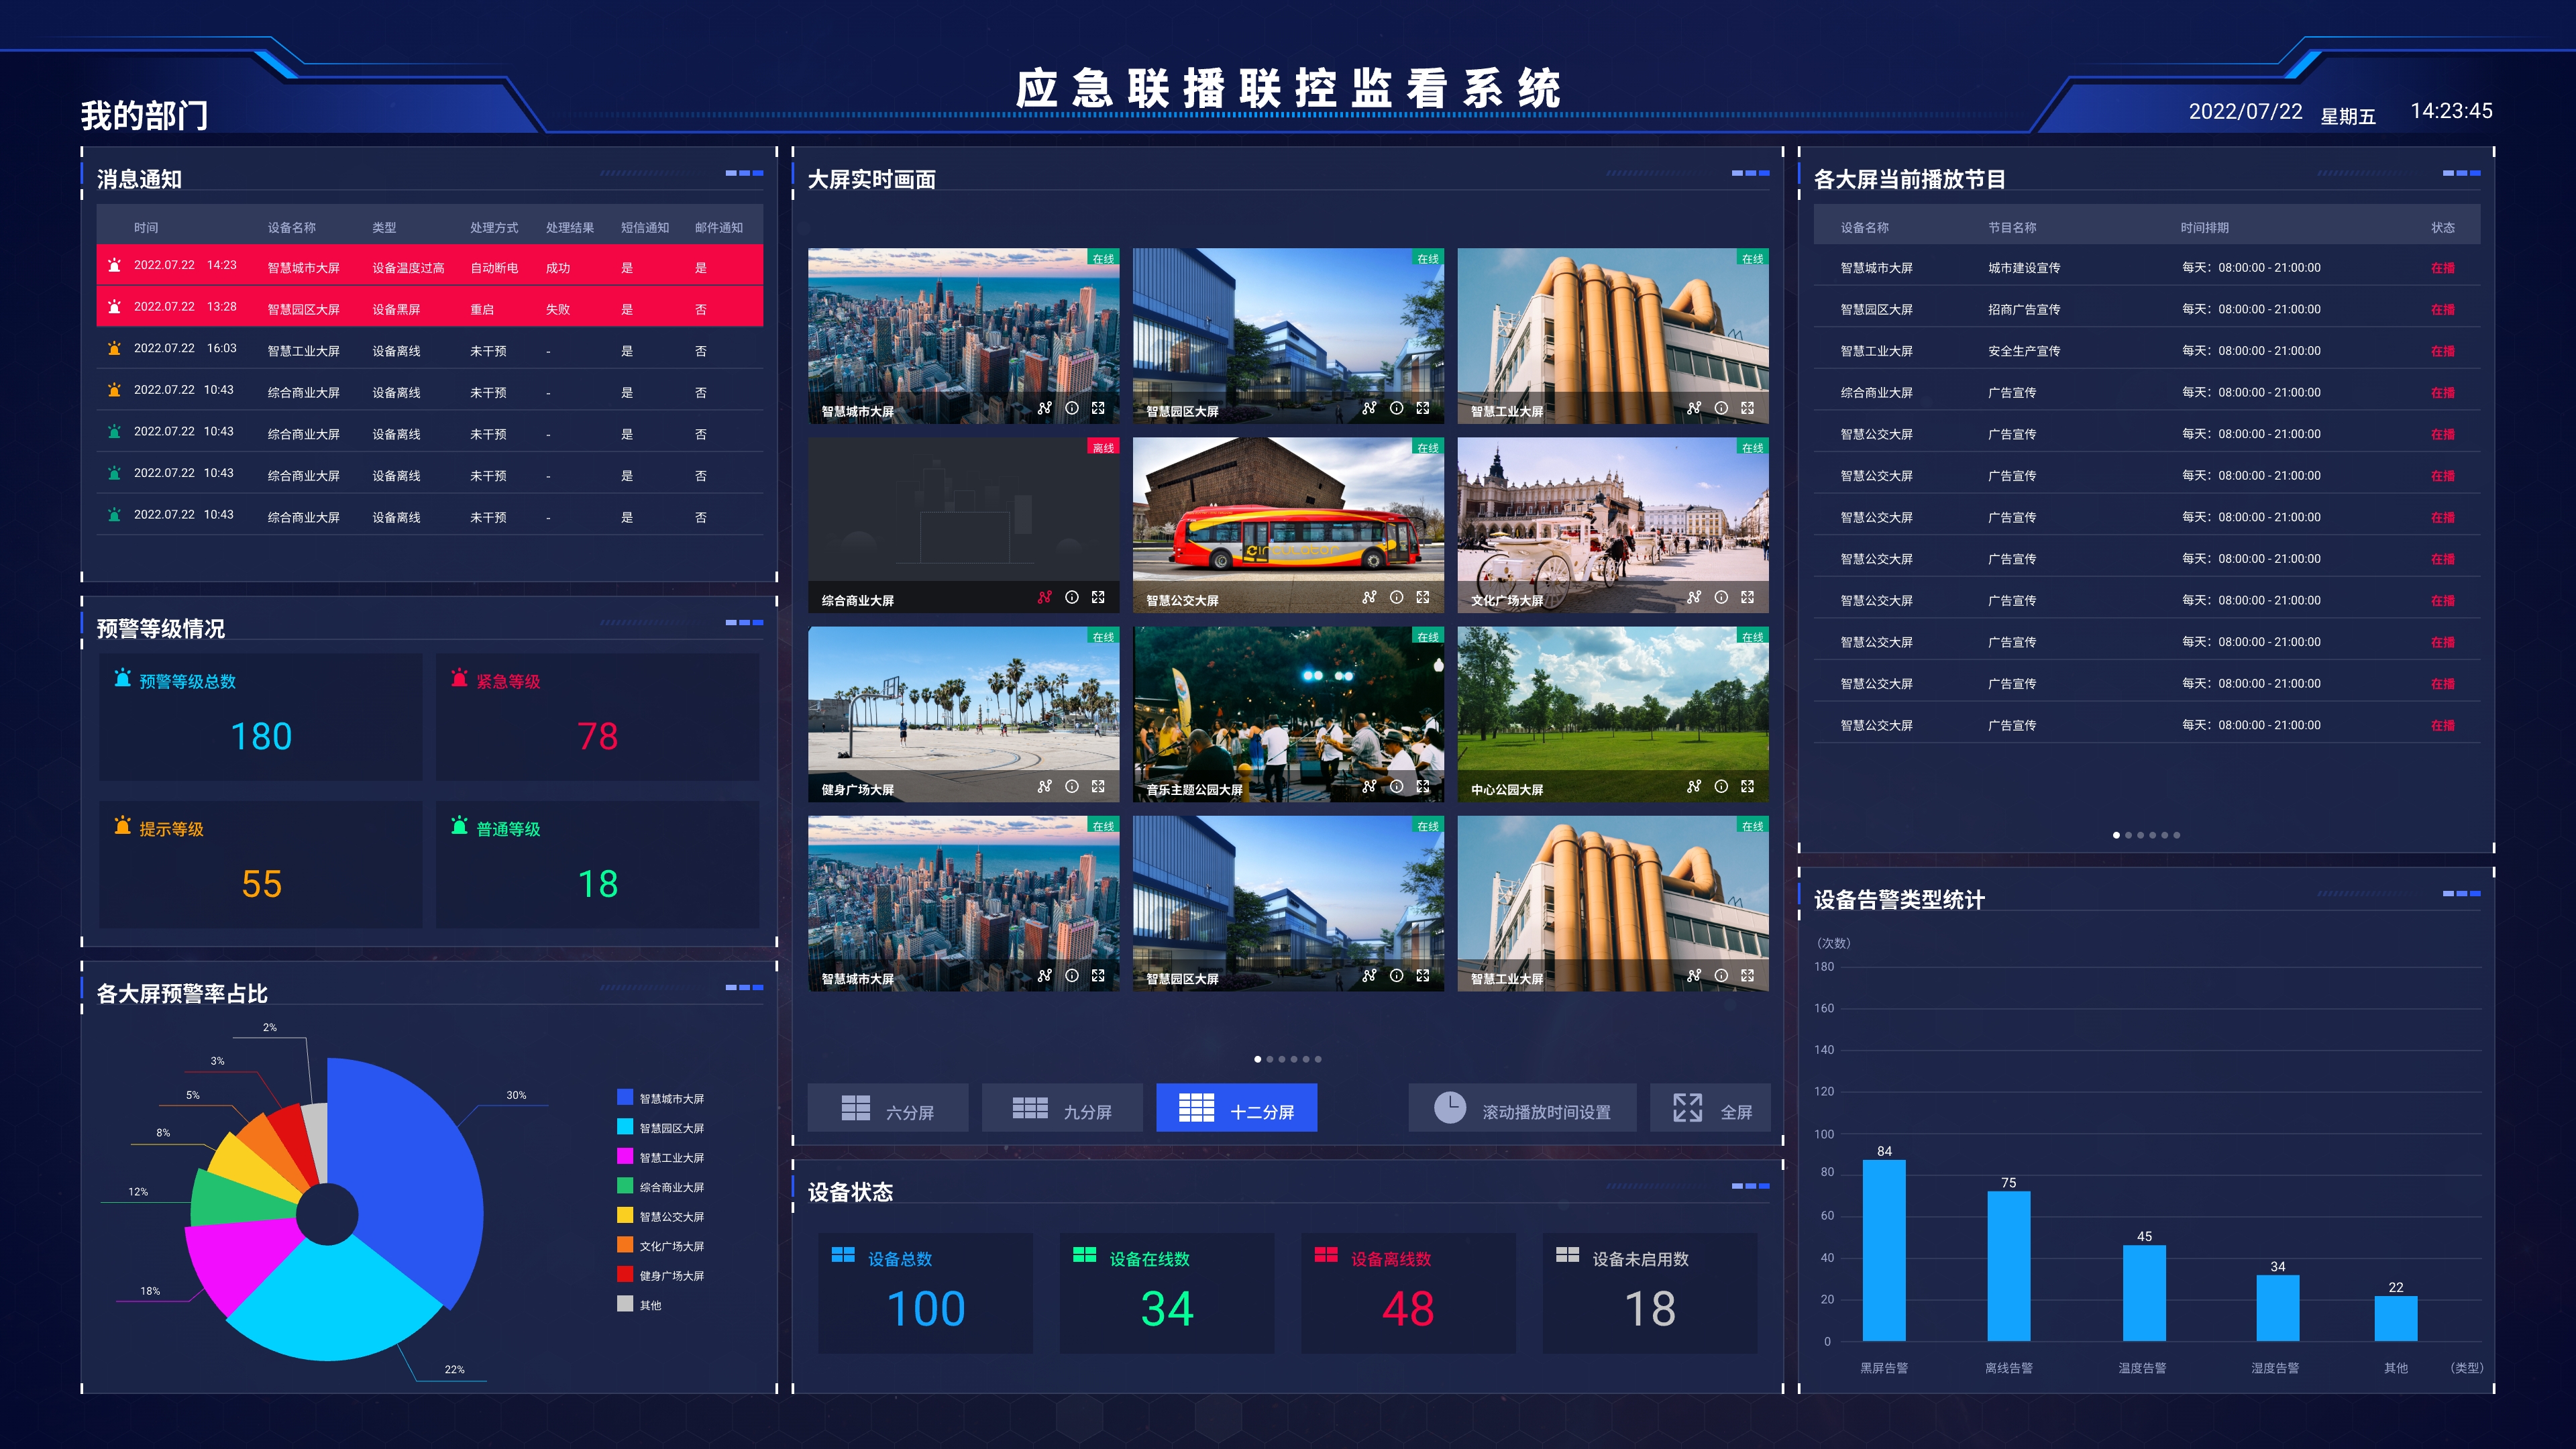Open connection icon on 健身广场大屏 tile
This screenshot has width=2576, height=1449.
1045,786
